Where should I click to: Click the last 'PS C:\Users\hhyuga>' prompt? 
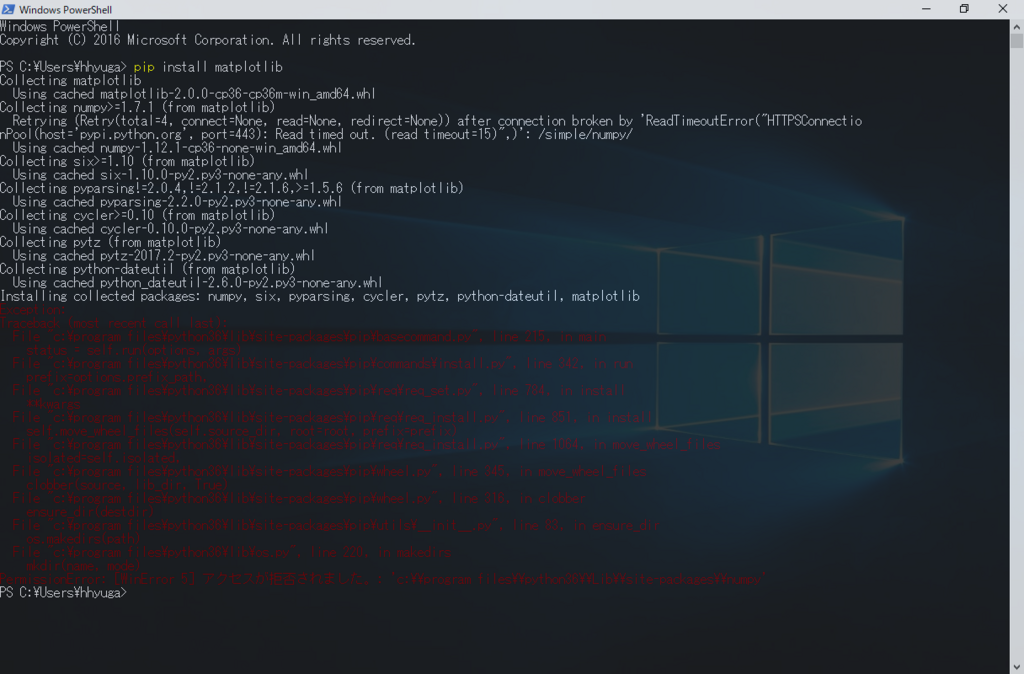[x=63, y=593]
